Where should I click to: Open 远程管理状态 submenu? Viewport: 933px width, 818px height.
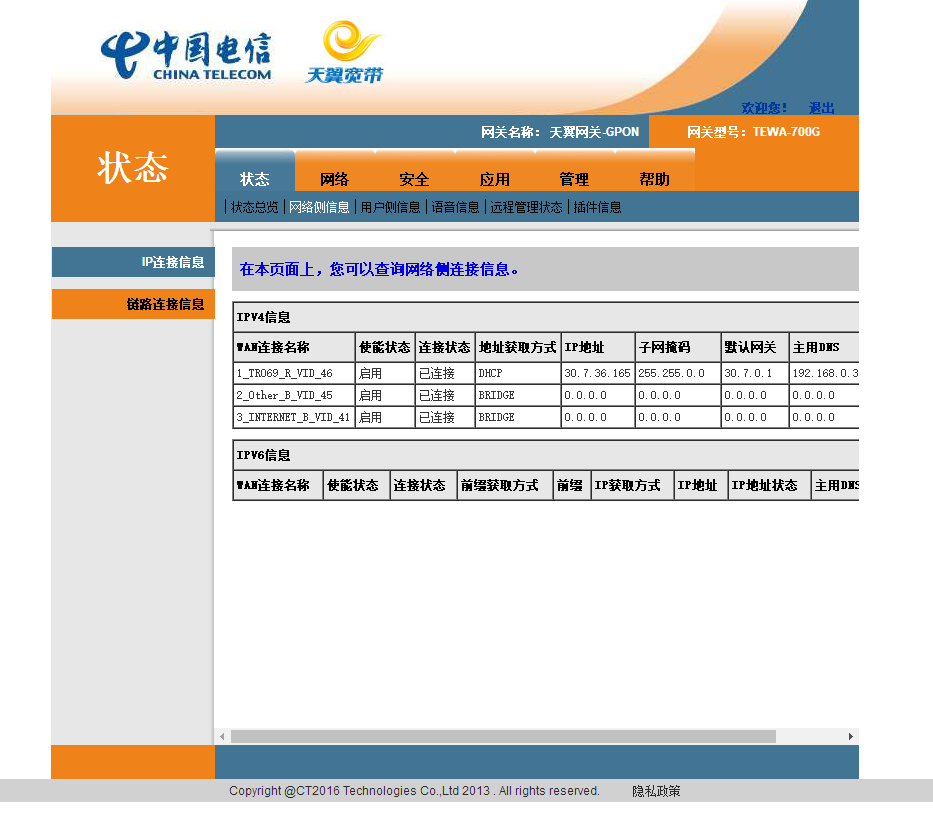click(526, 207)
